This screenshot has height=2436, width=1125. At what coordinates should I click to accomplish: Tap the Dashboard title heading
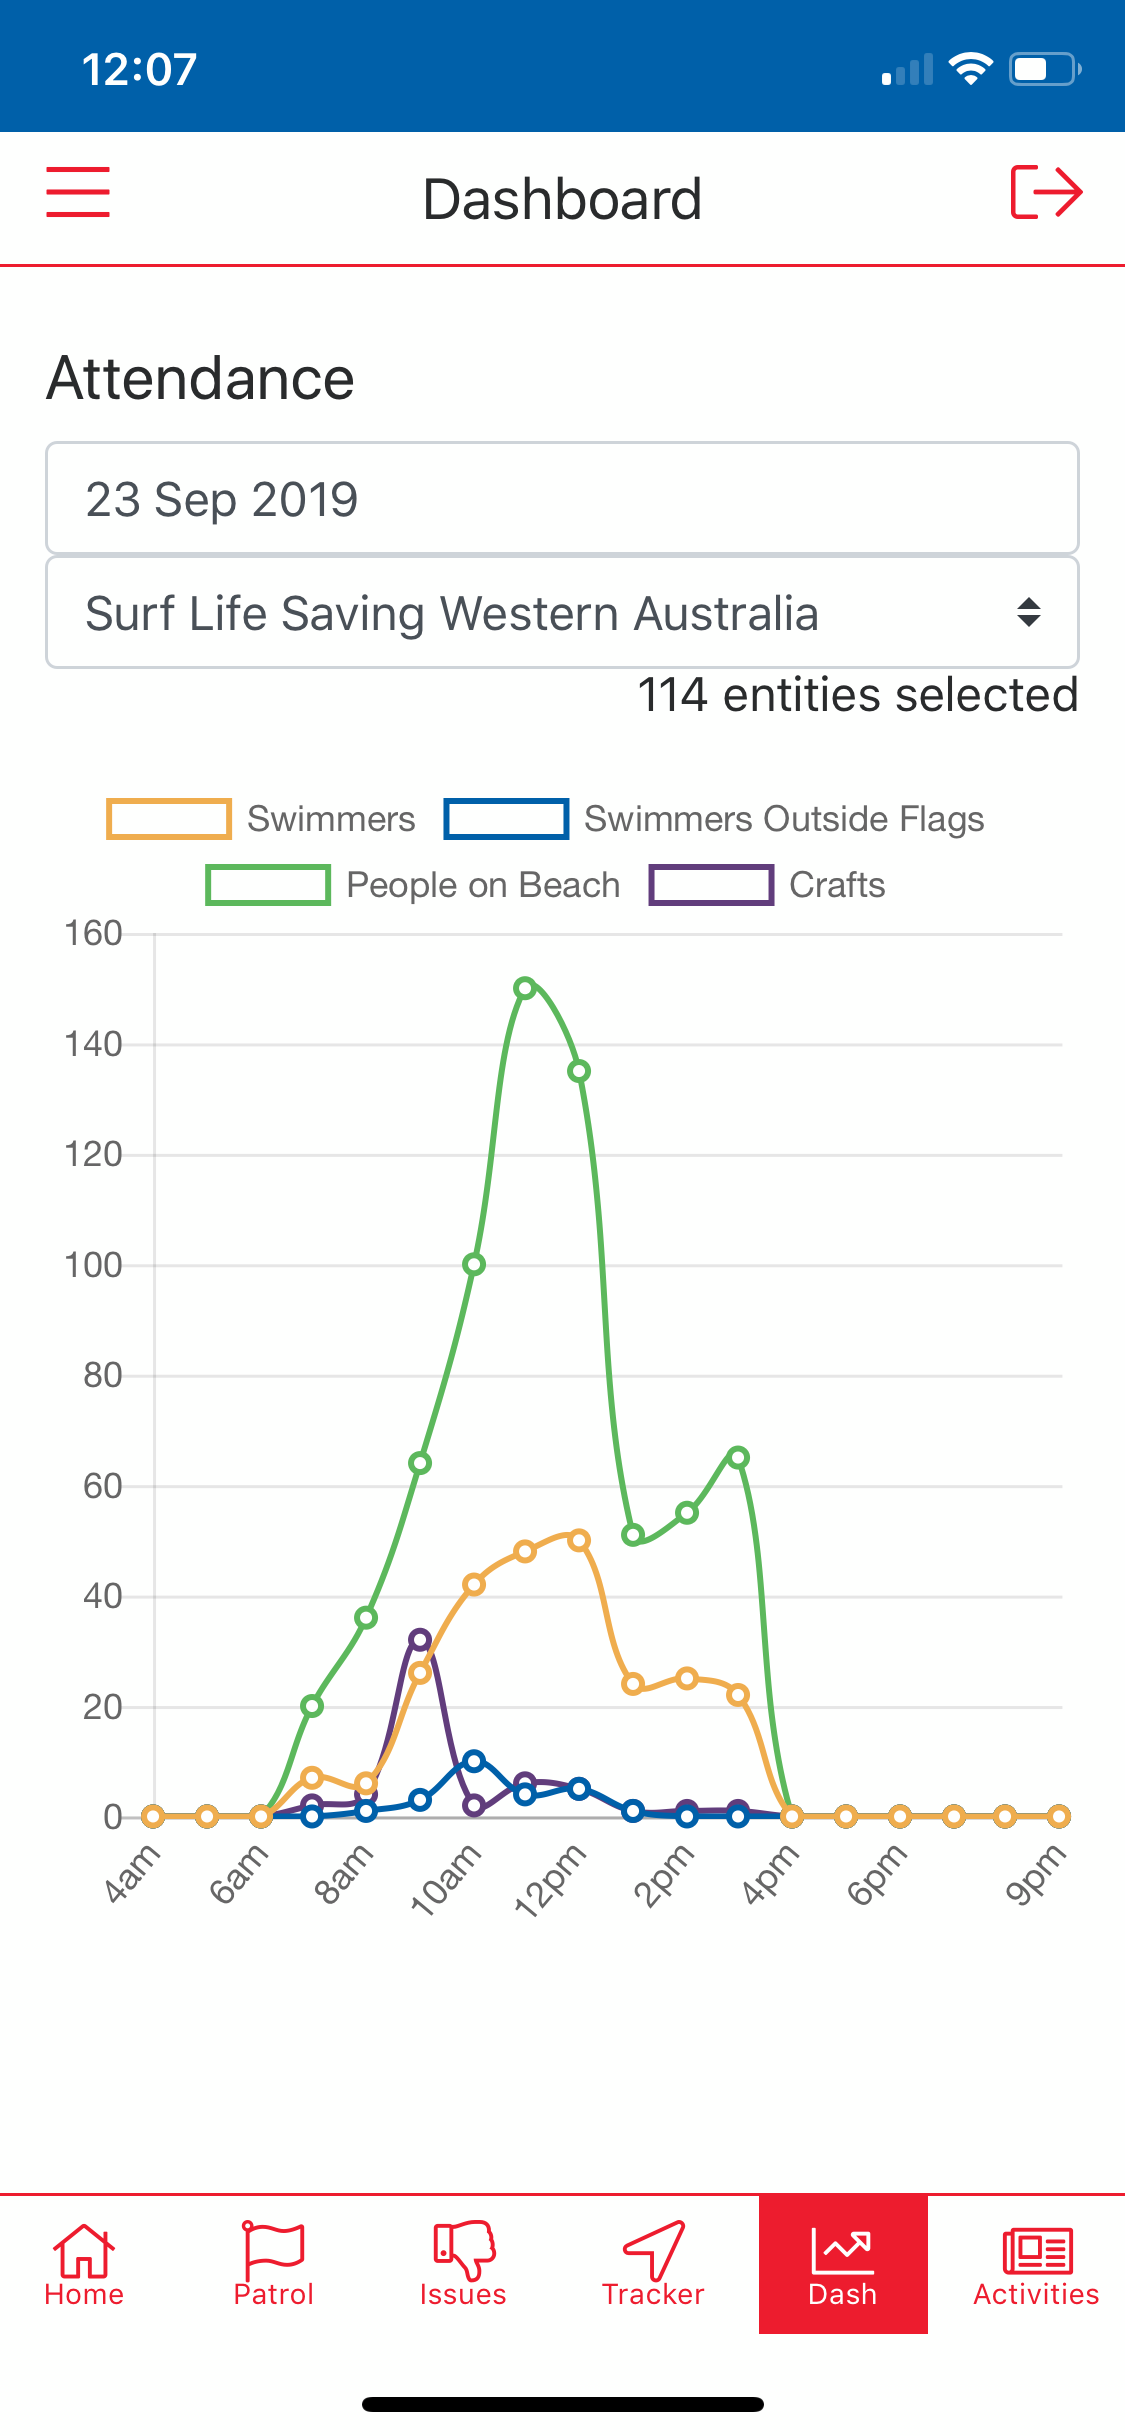(562, 199)
